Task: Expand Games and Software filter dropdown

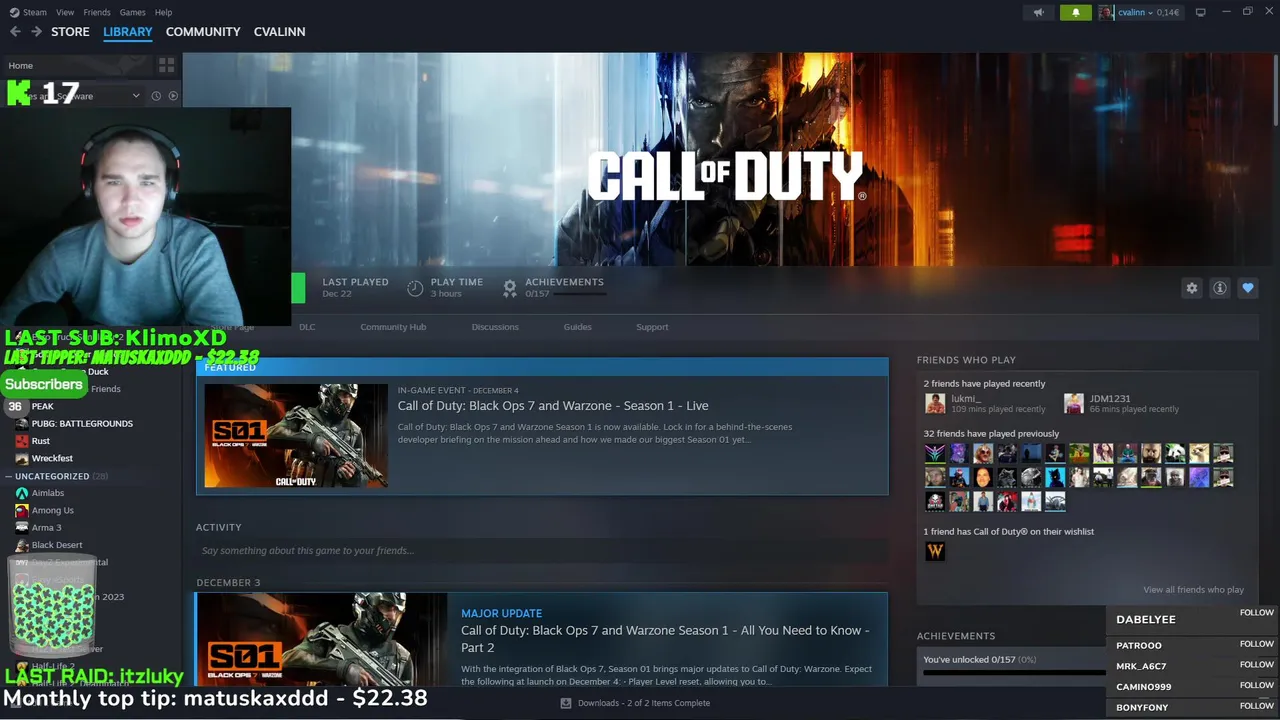Action: point(136,96)
